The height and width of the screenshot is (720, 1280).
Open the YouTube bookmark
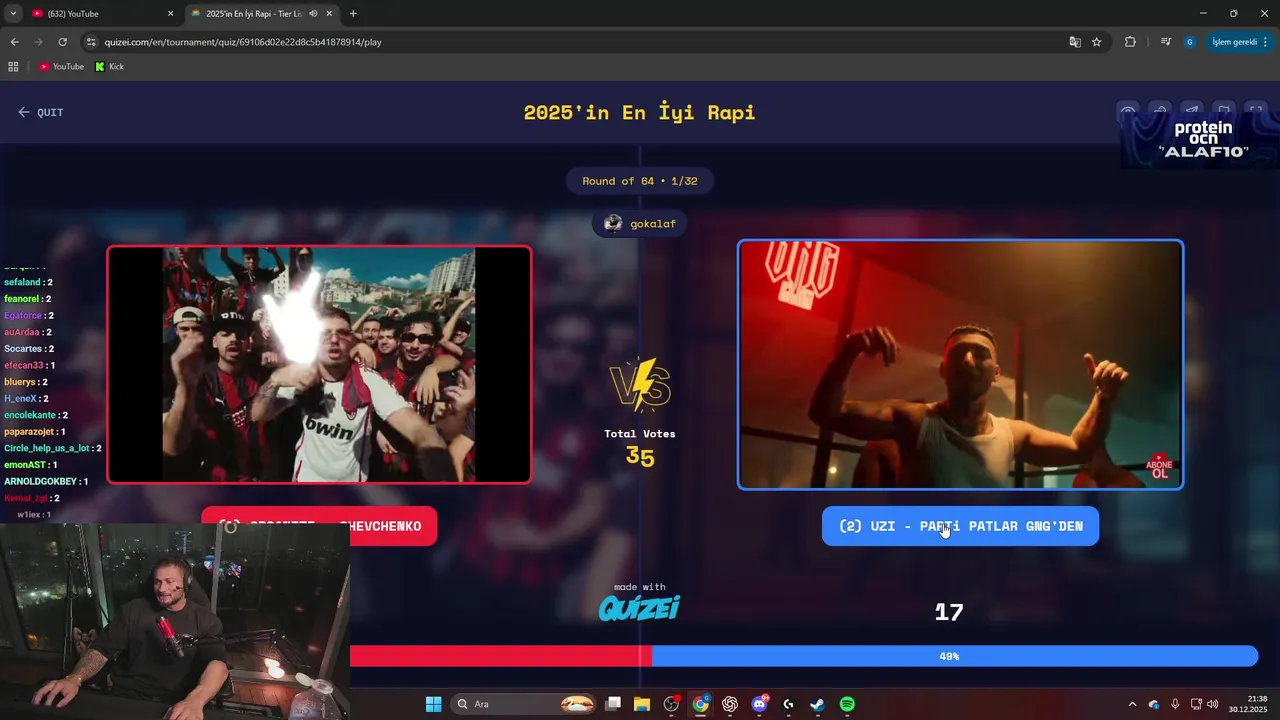pos(61,66)
